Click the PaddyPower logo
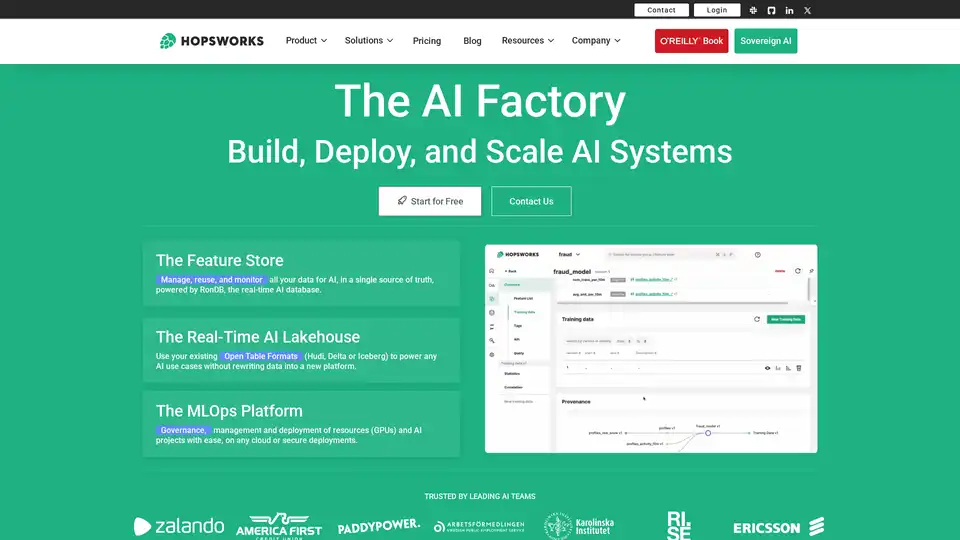Screen dimensions: 960x540 point(377,527)
